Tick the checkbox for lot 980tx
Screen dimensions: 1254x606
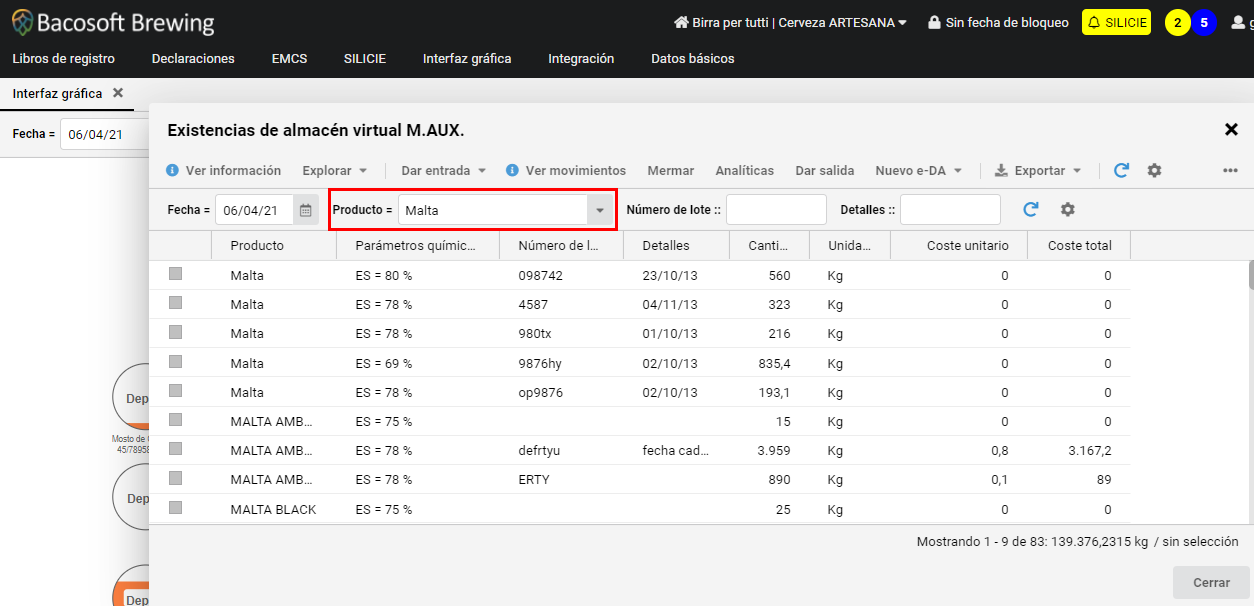click(176, 332)
